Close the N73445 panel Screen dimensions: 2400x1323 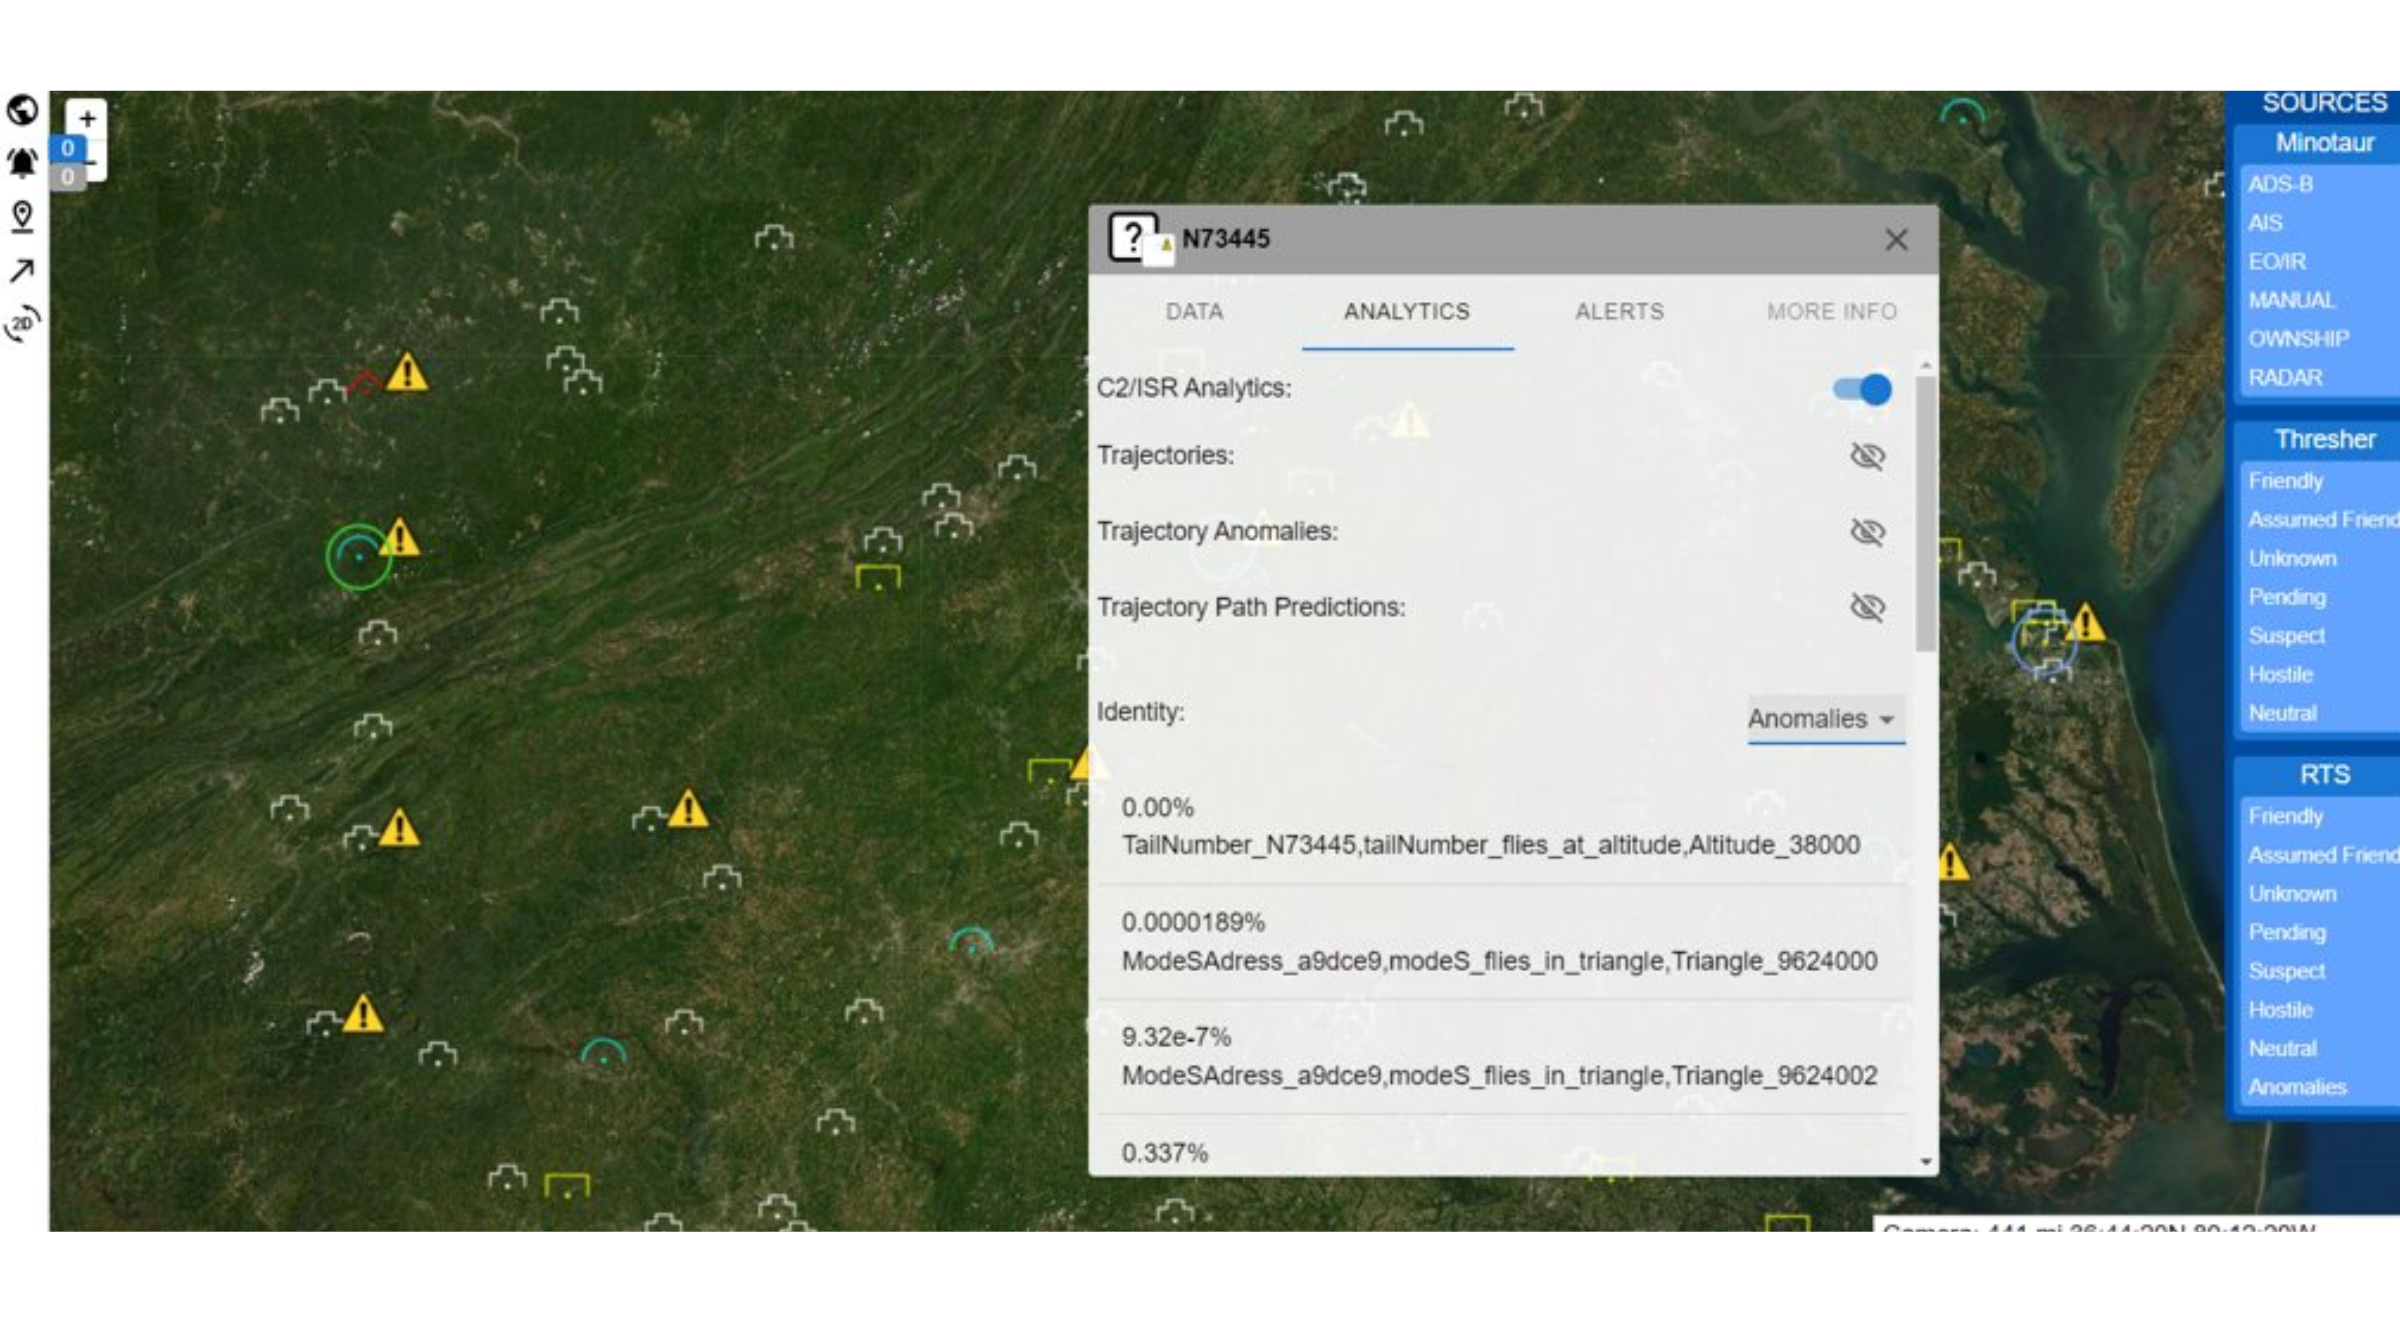coord(1896,240)
